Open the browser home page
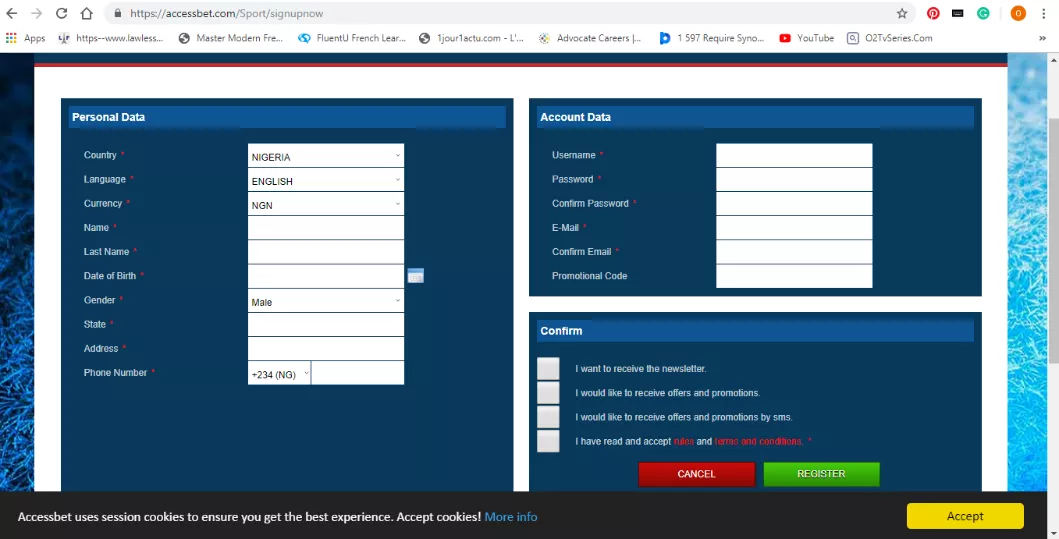Viewport: 1059px width, 539px height. [86, 14]
